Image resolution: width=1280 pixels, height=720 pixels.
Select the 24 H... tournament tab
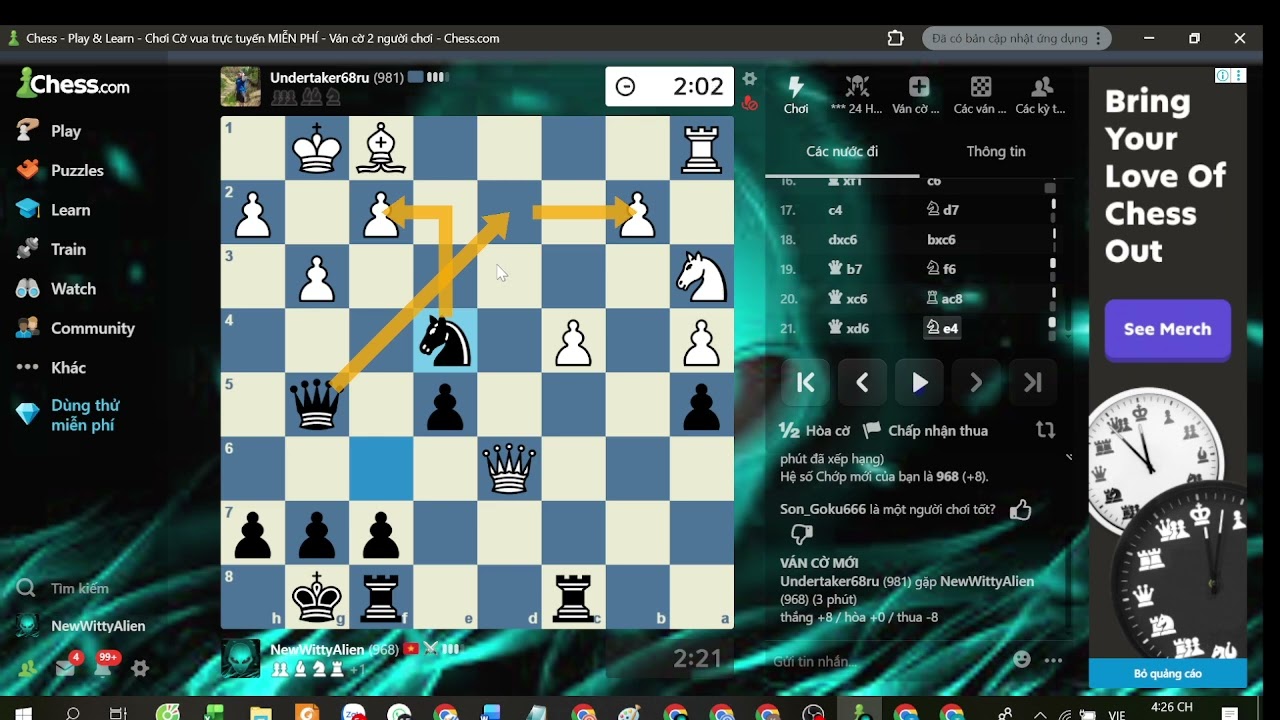[857, 95]
